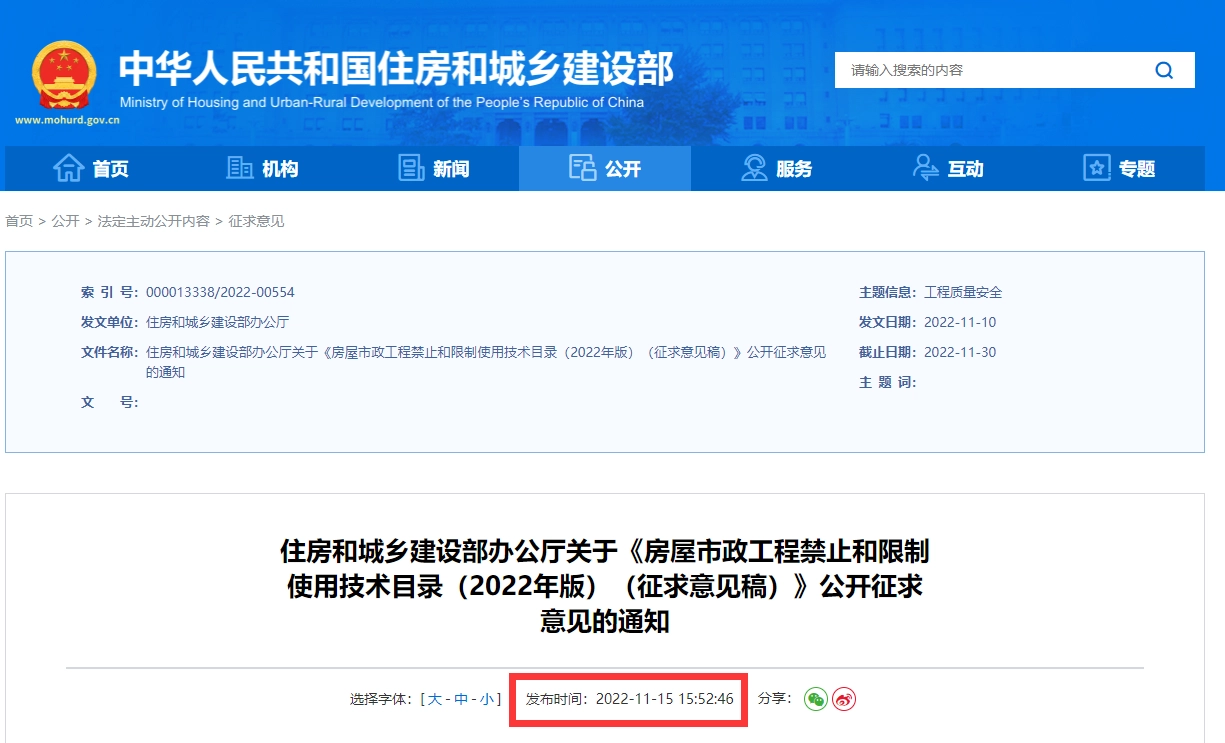Click the highlighted 发布时间 publish date box
The image size is (1225, 743).
pyautogui.click(x=628, y=700)
